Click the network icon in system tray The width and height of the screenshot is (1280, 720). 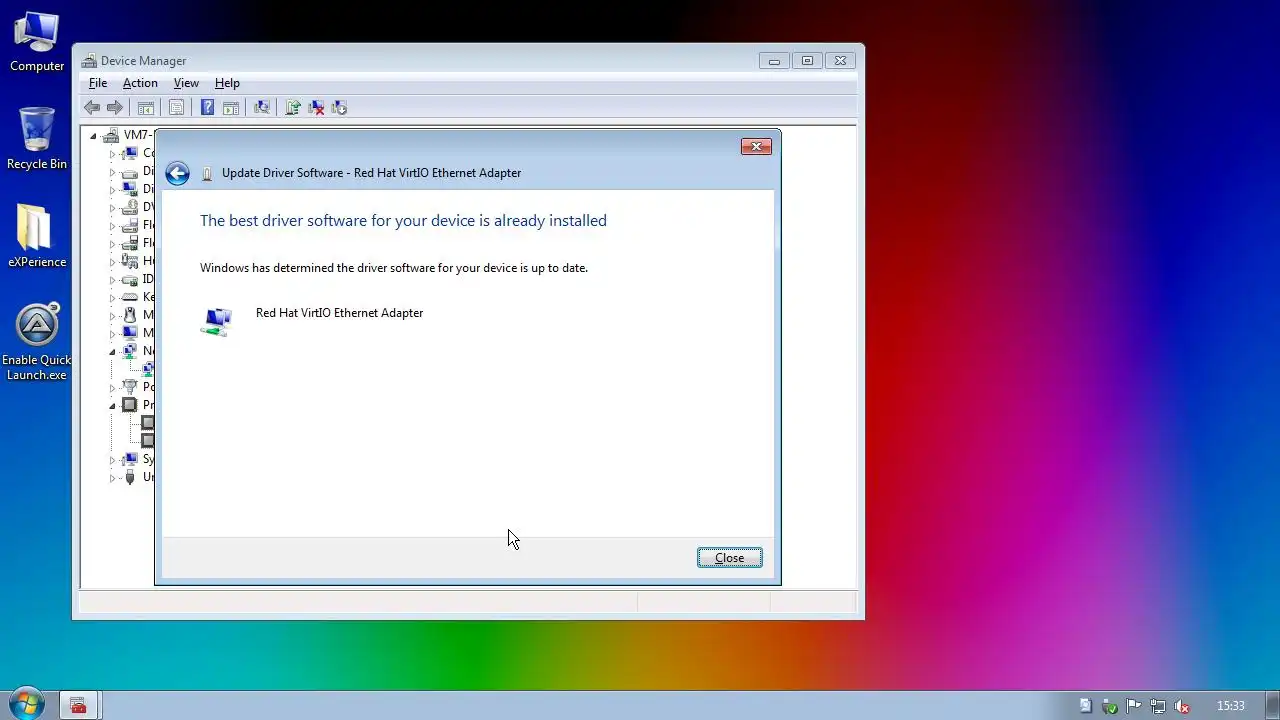pos(1158,706)
